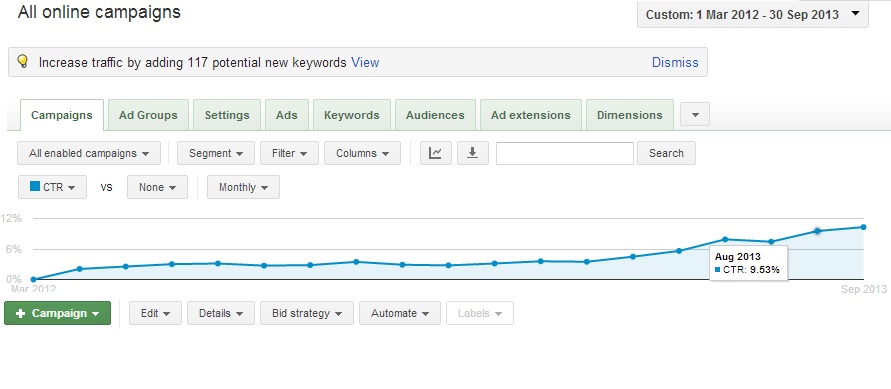The height and width of the screenshot is (389, 891).
Task: Toggle the chart graph icon button
Action: click(x=436, y=153)
